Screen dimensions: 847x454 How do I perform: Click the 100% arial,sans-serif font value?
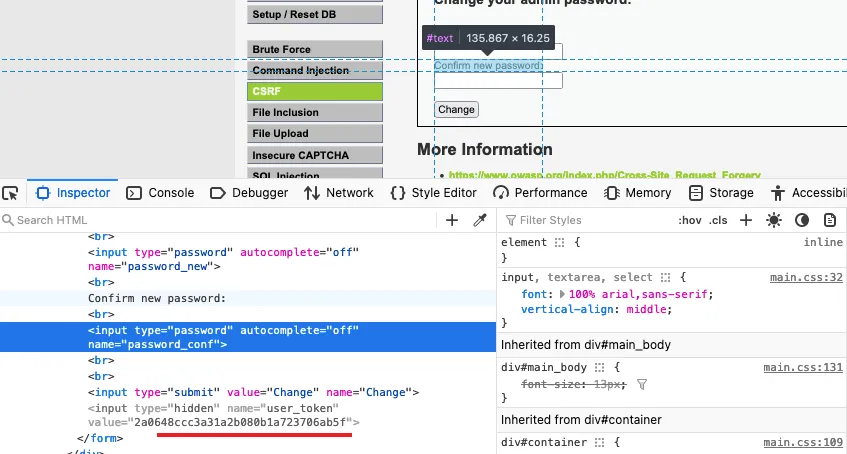638,295
